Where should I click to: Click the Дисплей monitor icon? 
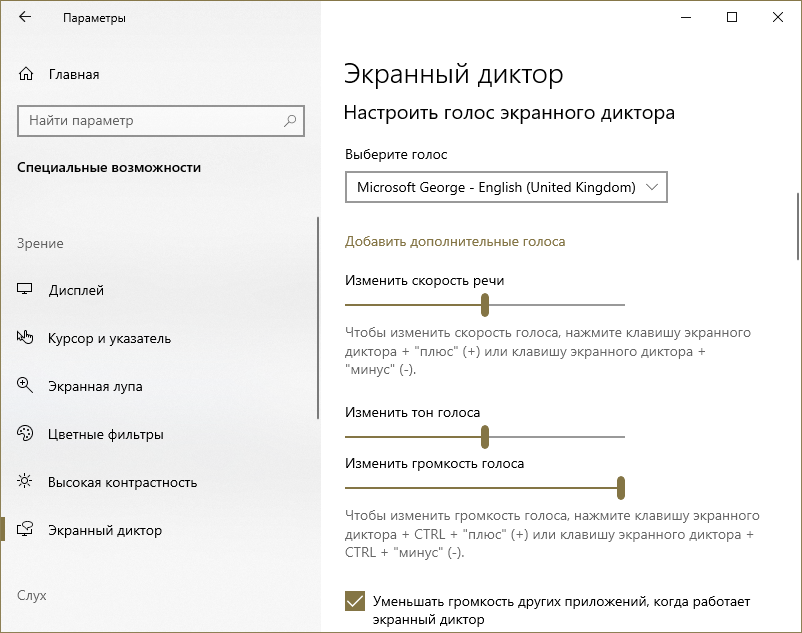click(26, 290)
